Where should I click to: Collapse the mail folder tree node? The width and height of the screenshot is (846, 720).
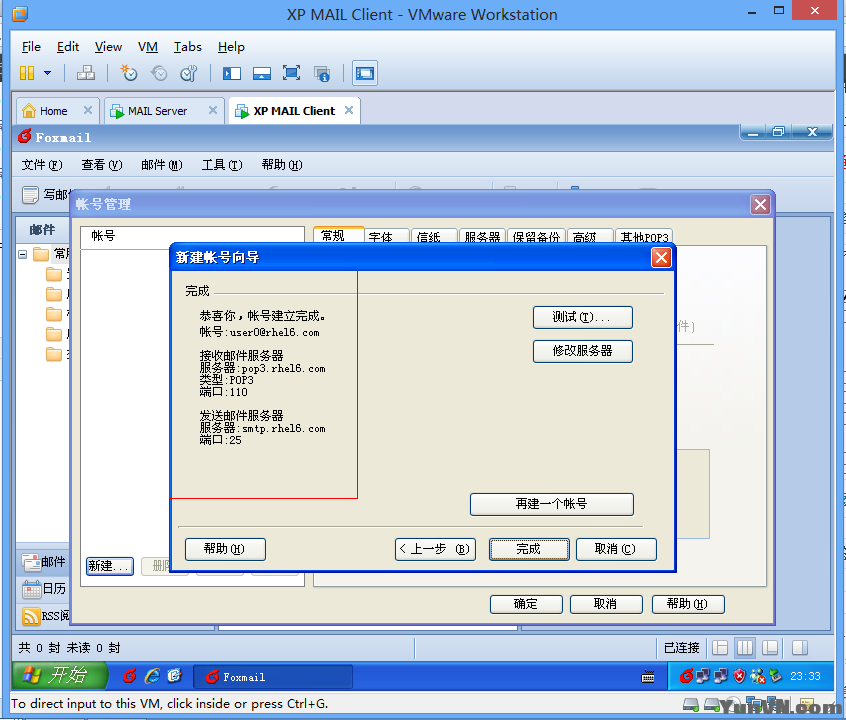[x=23, y=254]
